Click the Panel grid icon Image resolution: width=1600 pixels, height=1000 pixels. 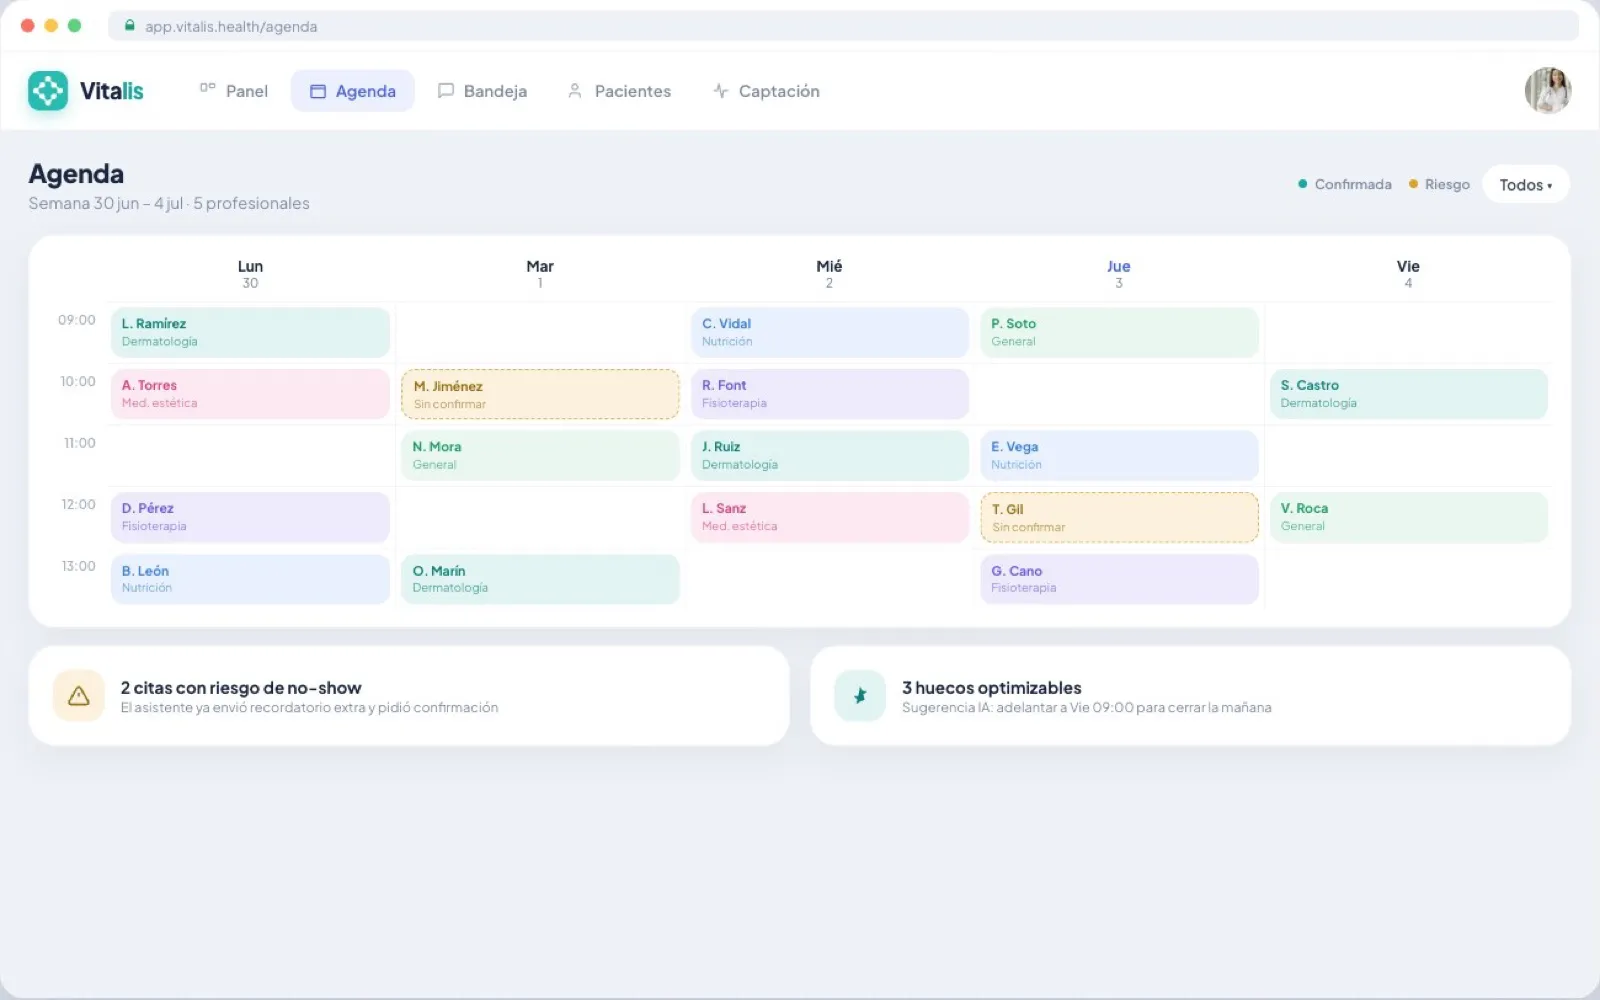[x=207, y=88]
